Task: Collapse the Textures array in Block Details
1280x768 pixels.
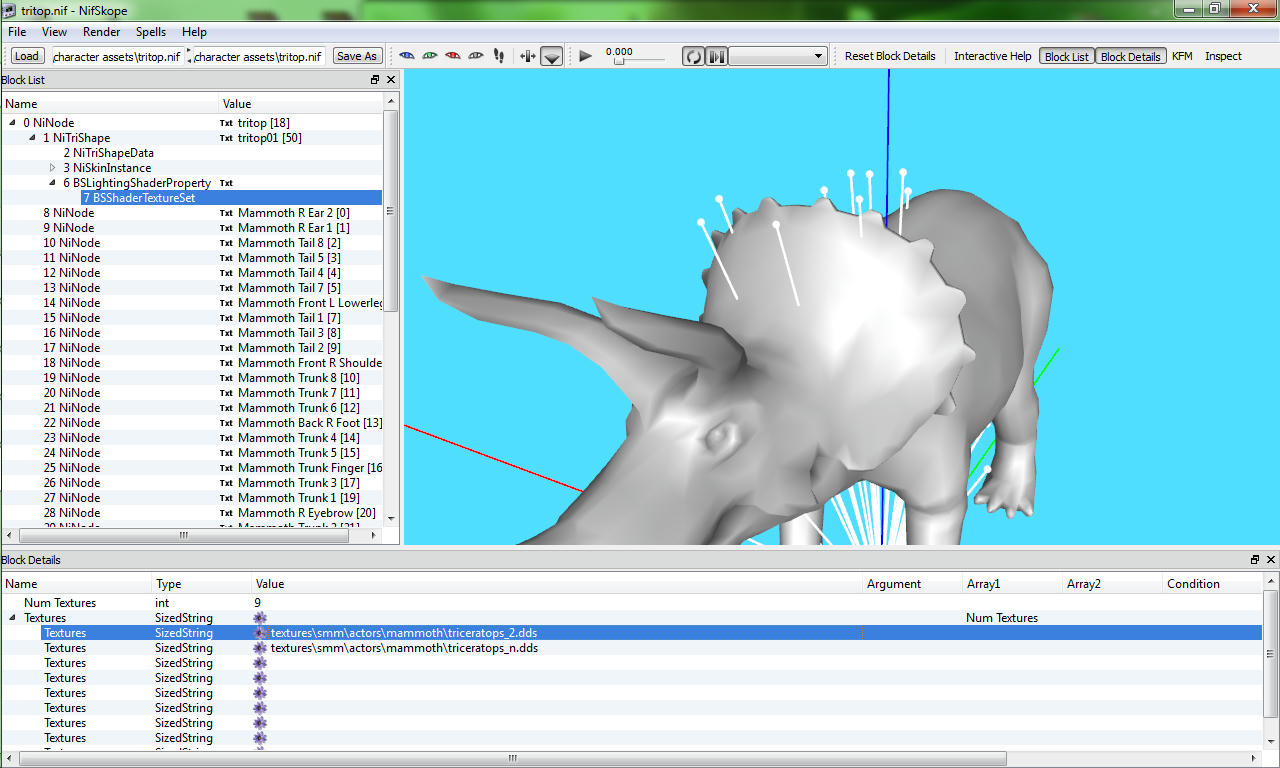Action: click(x=13, y=618)
